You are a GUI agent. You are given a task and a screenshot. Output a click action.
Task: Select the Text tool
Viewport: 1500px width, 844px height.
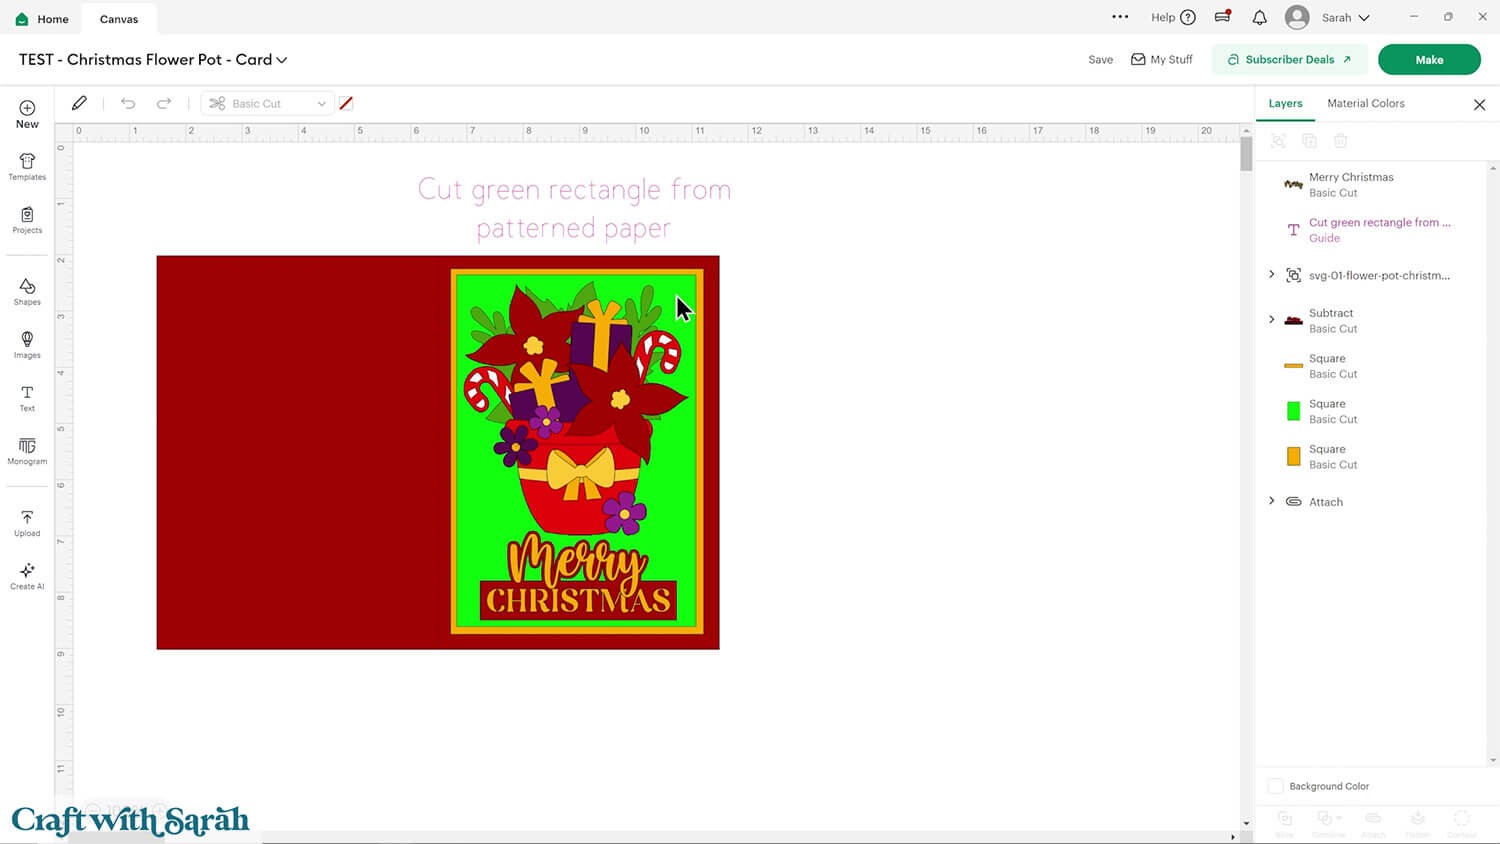coord(27,398)
